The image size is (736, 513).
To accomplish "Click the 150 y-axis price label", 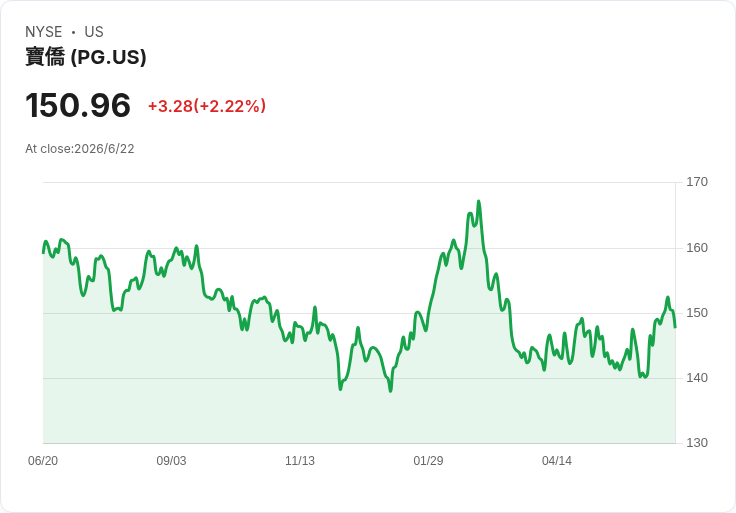I will click(x=697, y=313).
